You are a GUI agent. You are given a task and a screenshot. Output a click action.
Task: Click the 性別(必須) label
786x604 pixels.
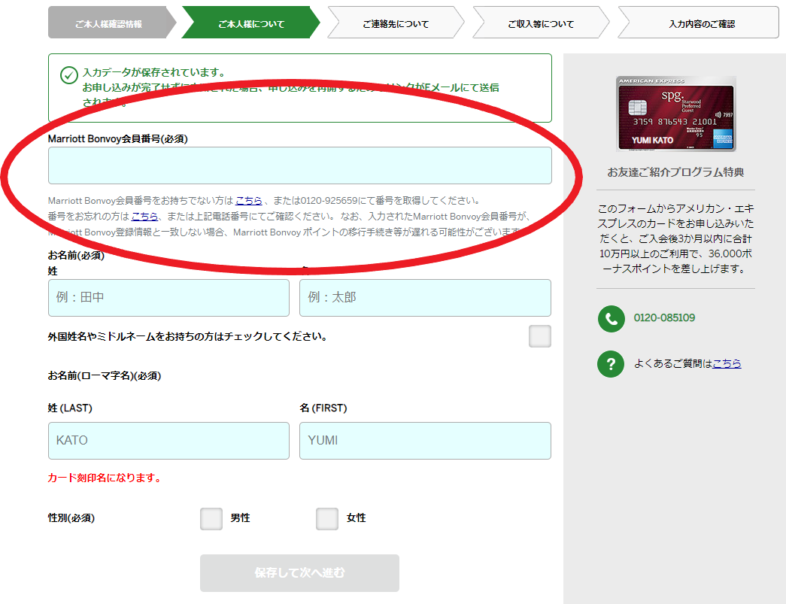click(71, 518)
